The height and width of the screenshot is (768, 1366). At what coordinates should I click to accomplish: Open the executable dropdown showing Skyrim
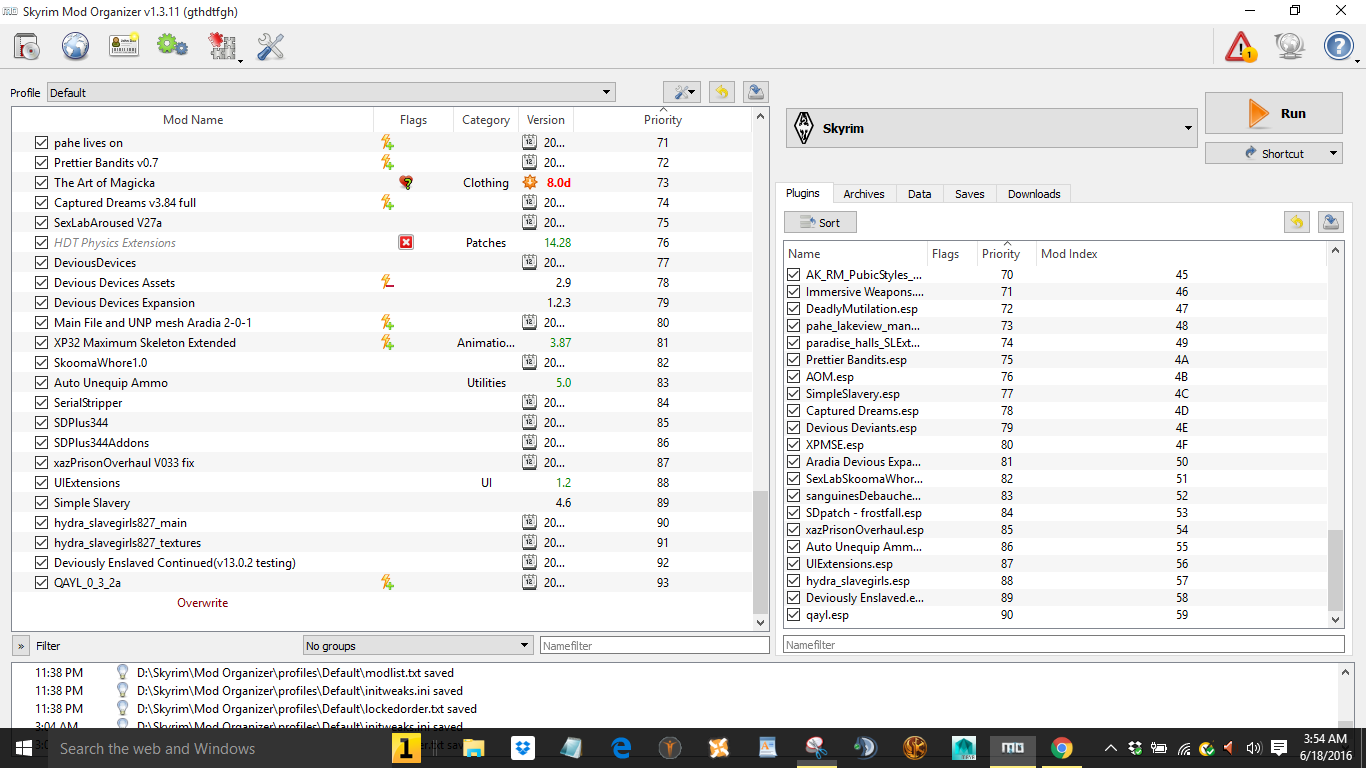click(x=991, y=128)
